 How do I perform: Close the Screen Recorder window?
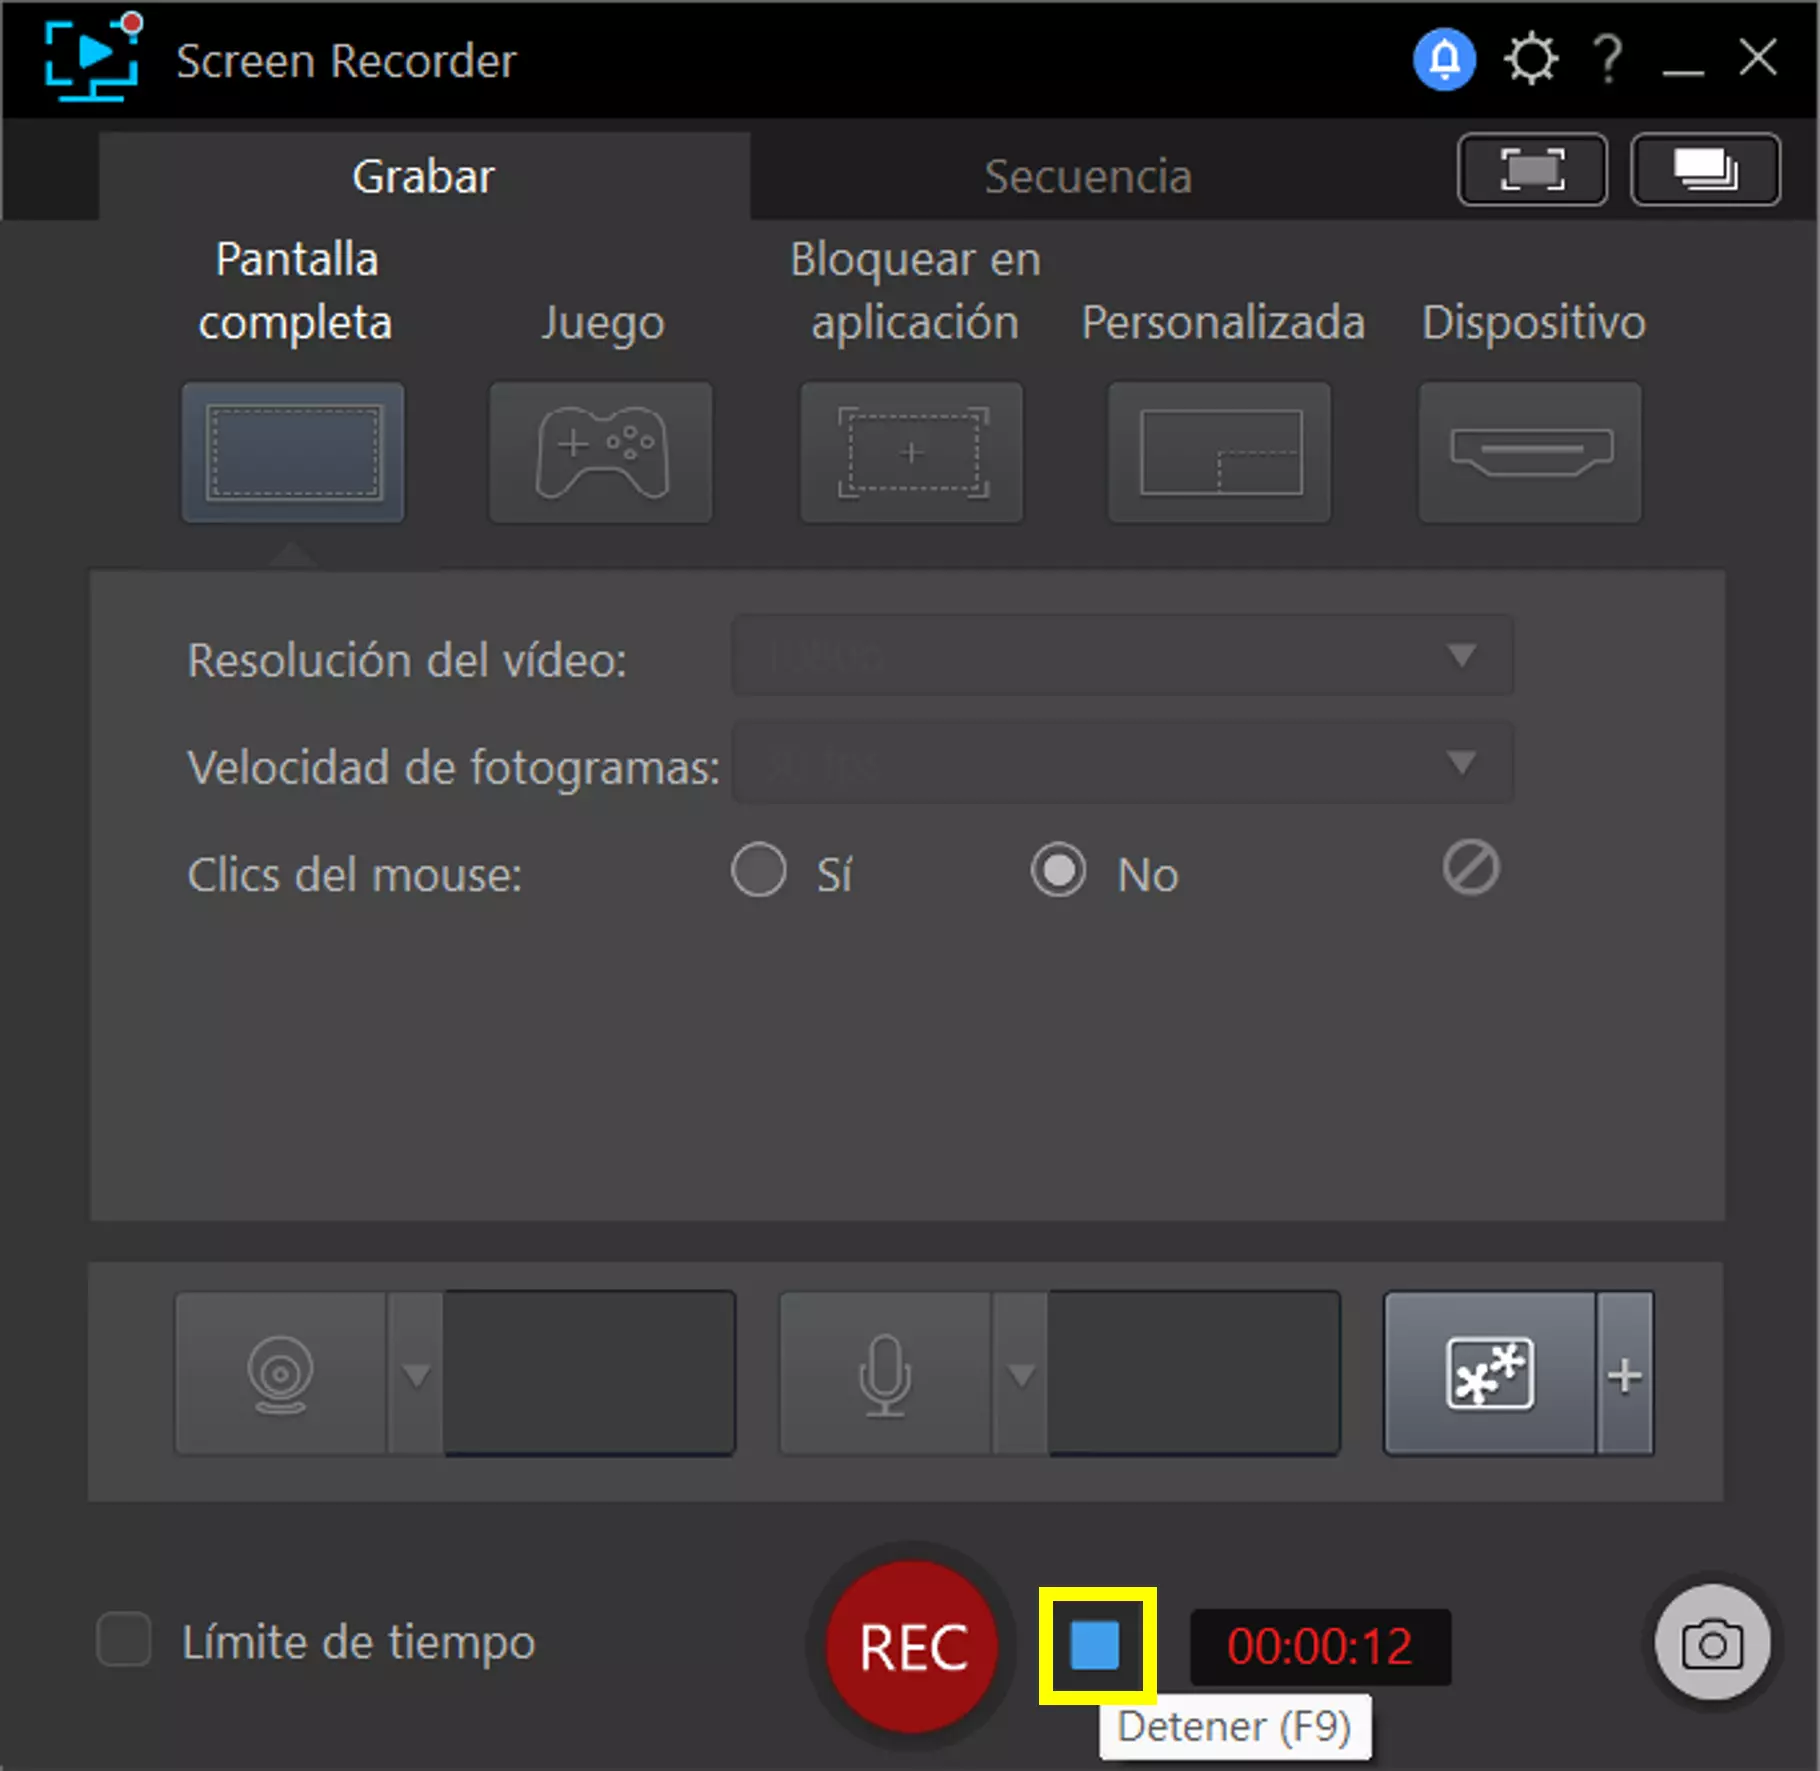tap(1758, 58)
